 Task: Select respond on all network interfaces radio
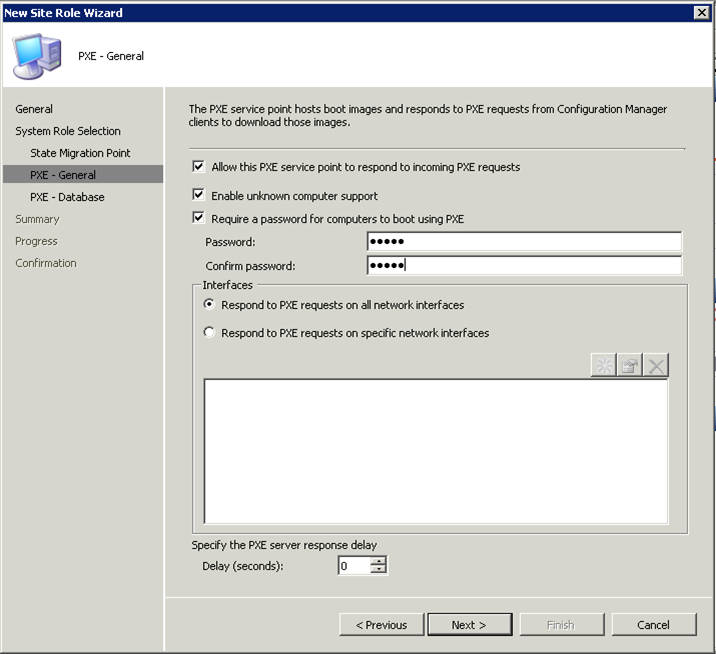(209, 304)
